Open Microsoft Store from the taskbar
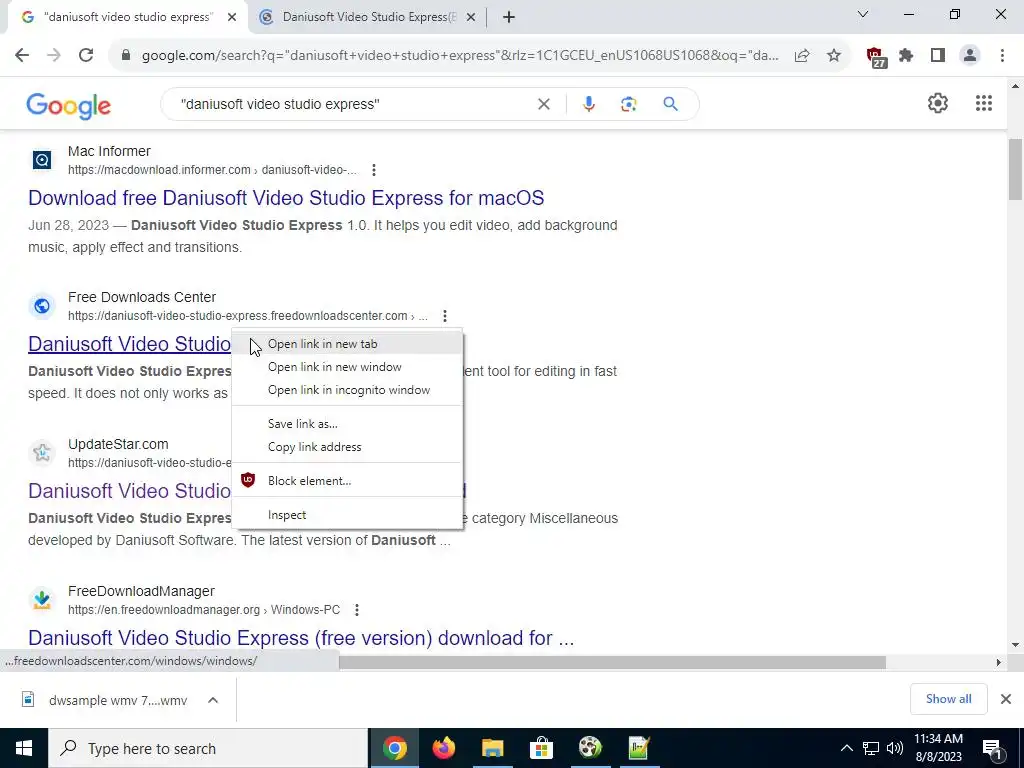This screenshot has height=768, width=1024. 541,748
